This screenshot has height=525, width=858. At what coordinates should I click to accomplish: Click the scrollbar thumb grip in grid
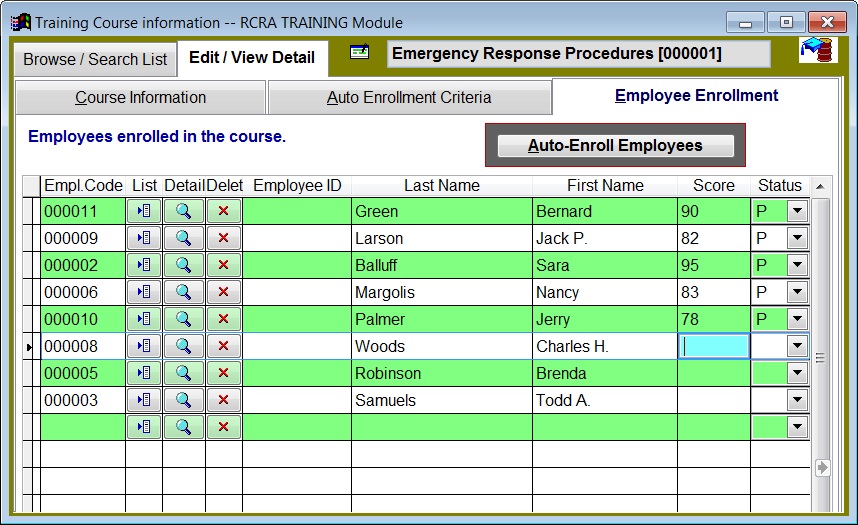coord(820,358)
